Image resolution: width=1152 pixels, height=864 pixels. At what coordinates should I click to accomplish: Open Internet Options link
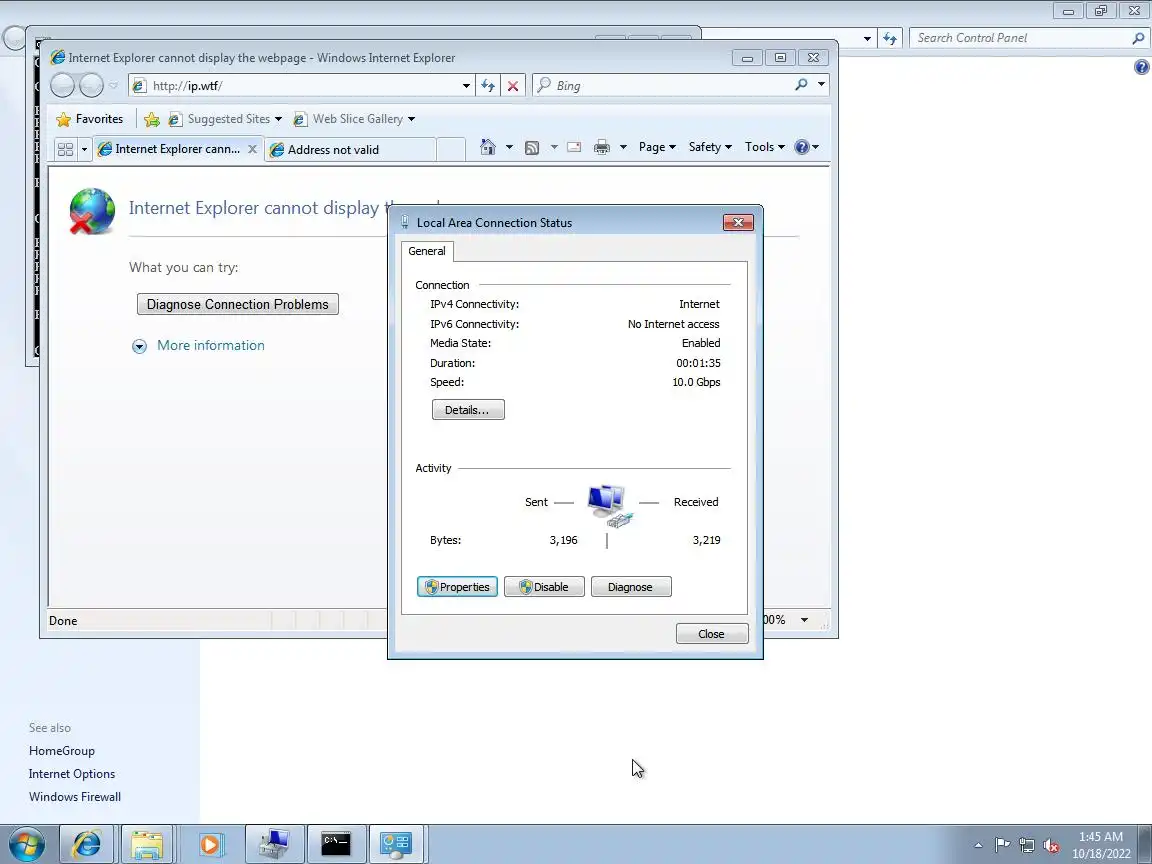pos(72,774)
